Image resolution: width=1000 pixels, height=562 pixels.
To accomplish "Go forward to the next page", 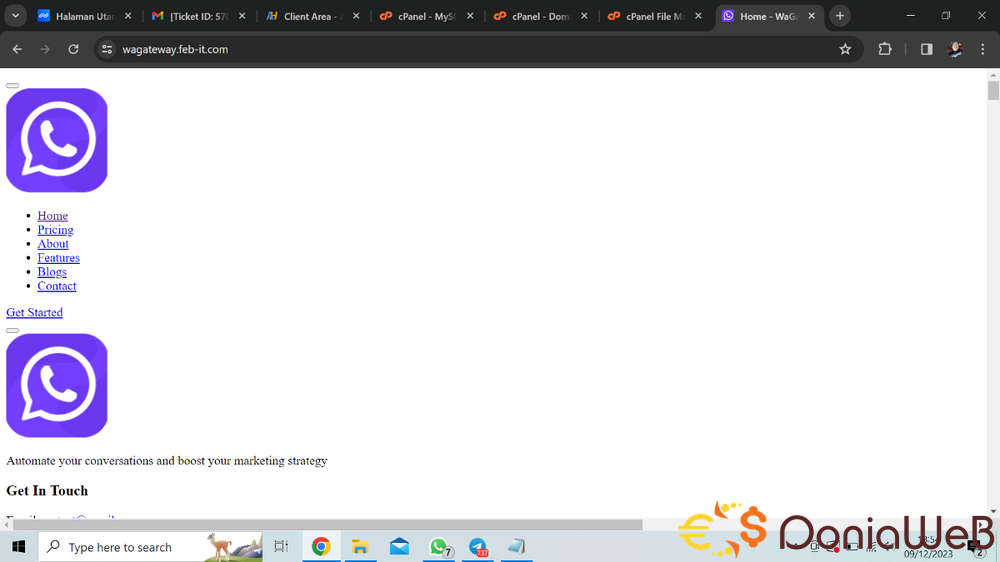I will (x=45, y=49).
